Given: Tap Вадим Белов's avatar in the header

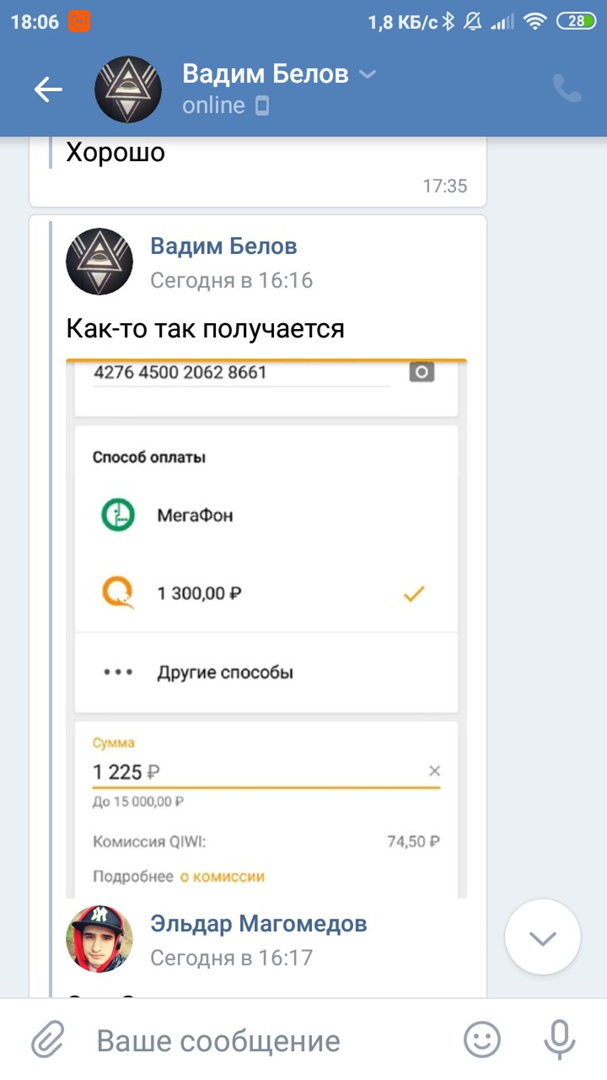Looking at the screenshot, I should pos(128,90).
